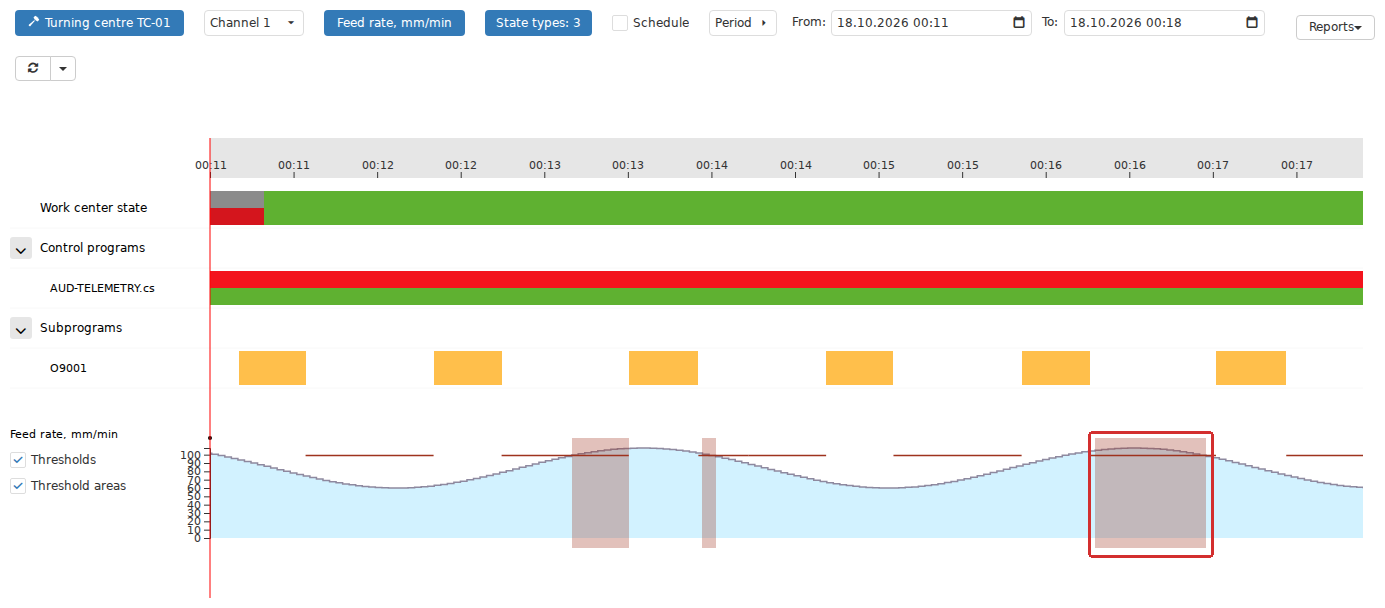The height and width of the screenshot is (608, 1385).
Task: Open the refresh options dropdown arrow
Action: tap(63, 68)
